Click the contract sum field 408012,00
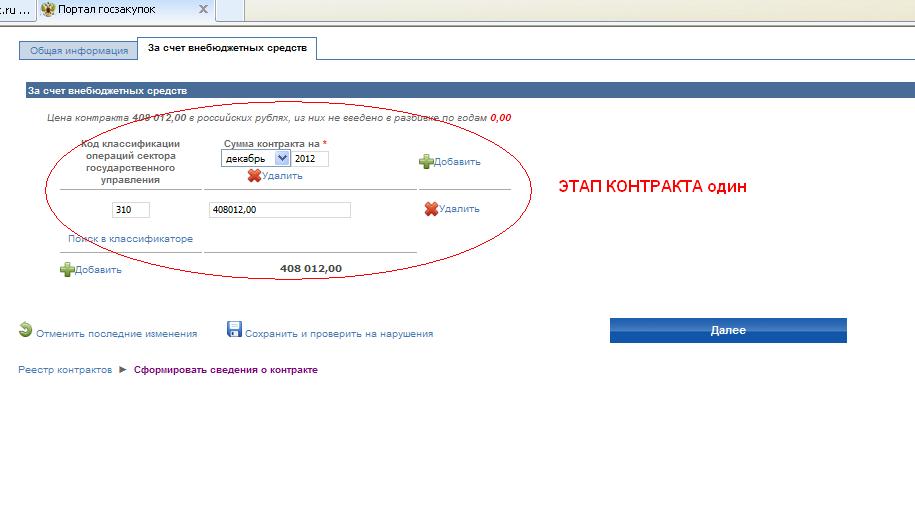 279,210
